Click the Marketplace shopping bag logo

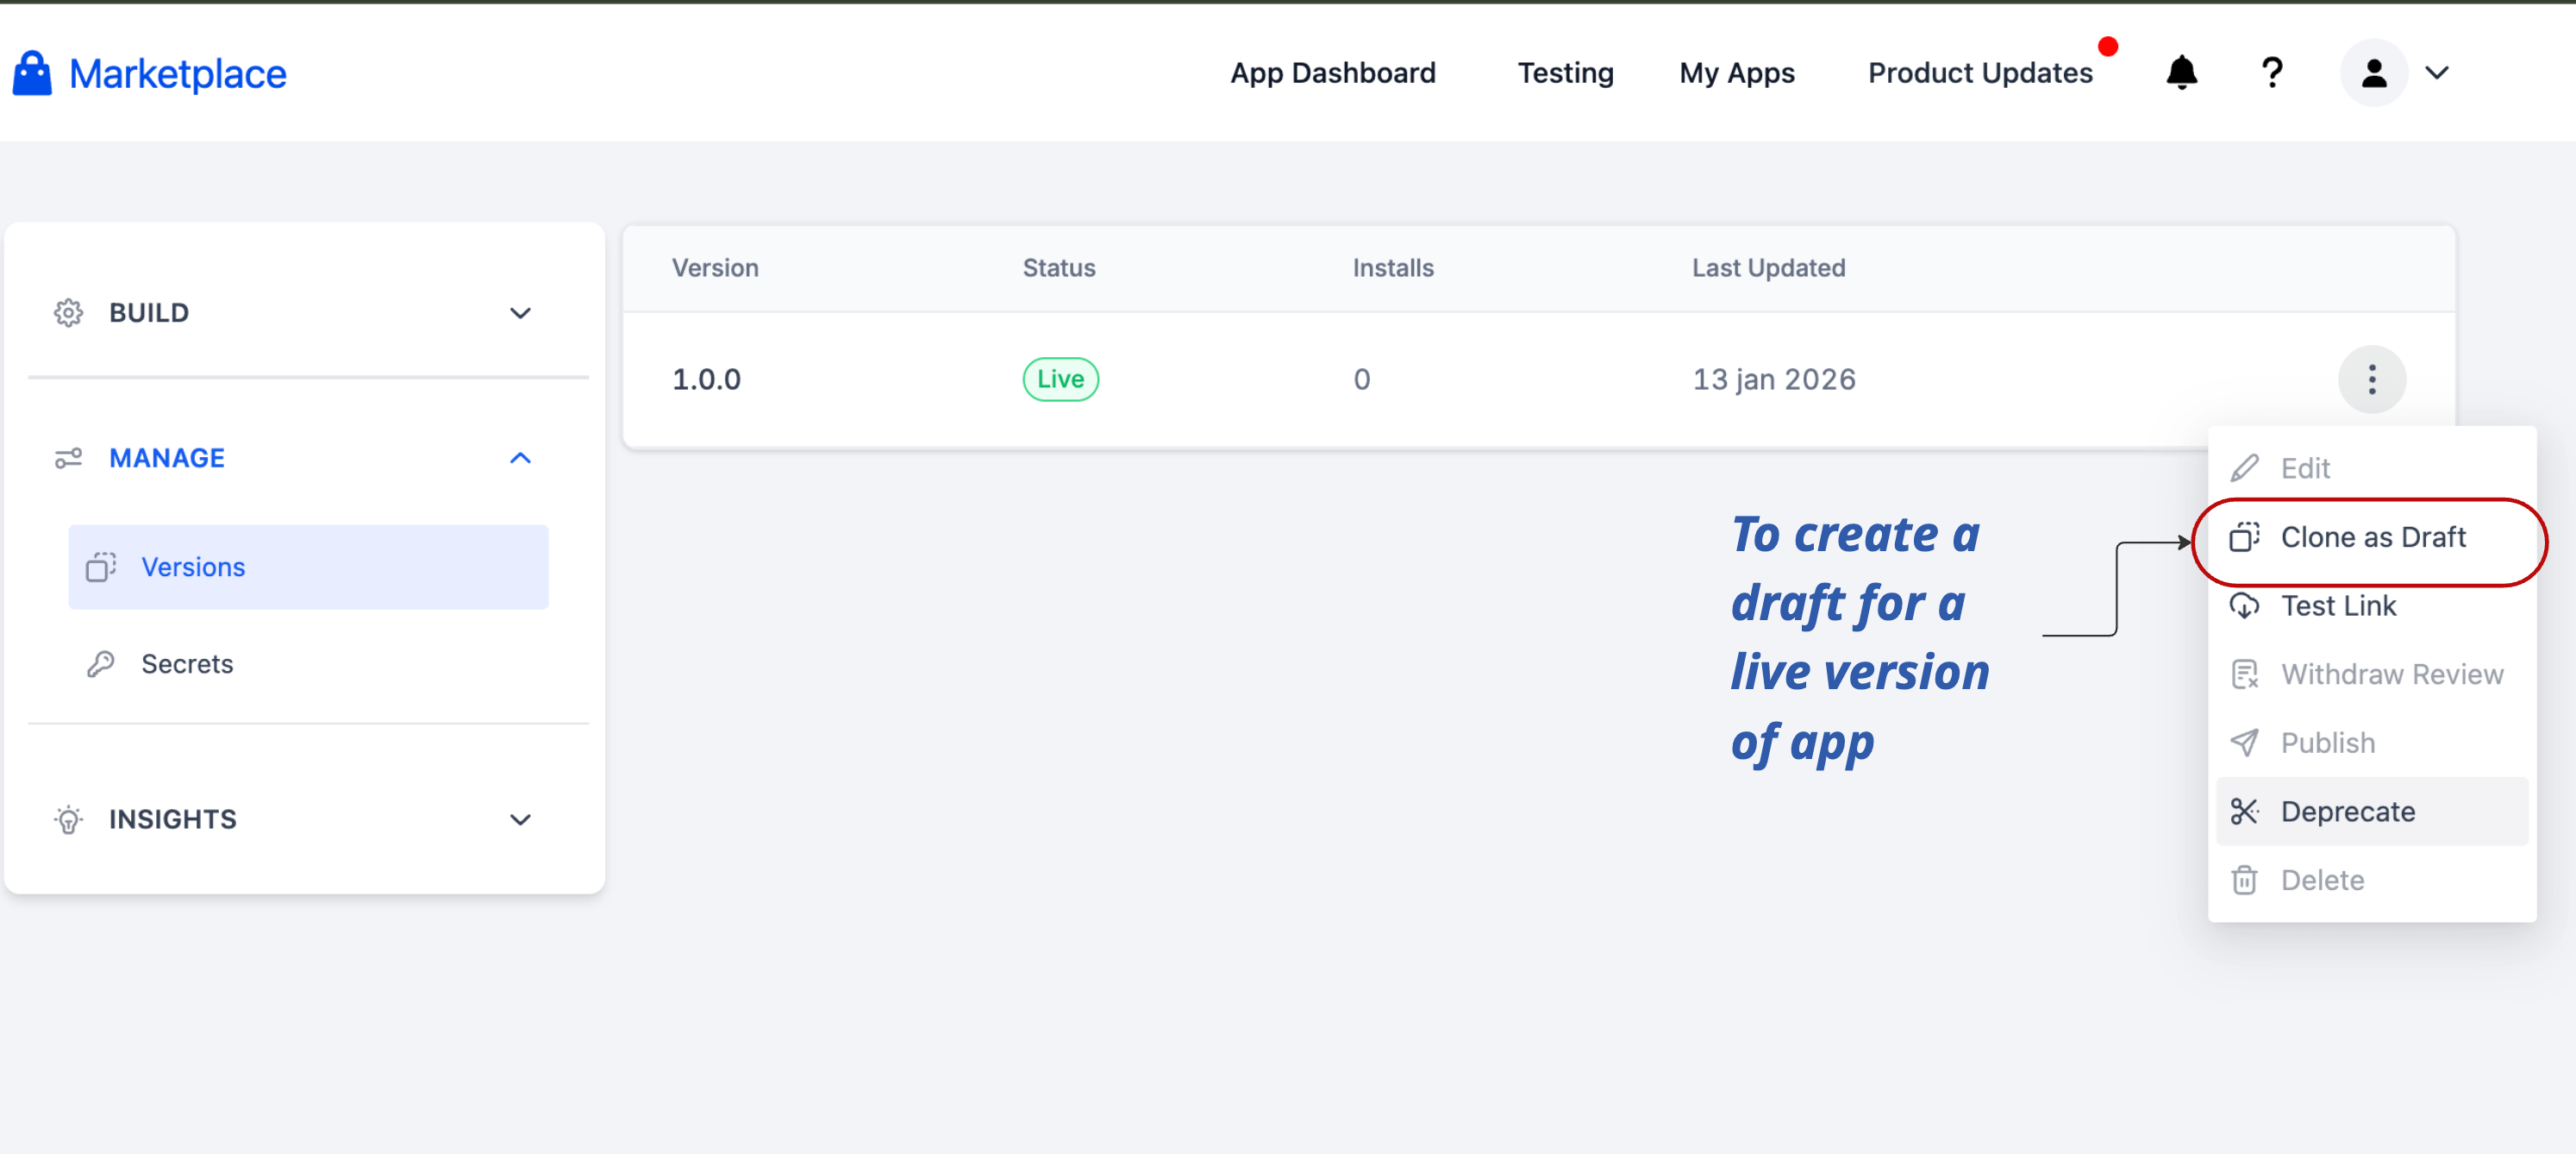tap(32, 73)
